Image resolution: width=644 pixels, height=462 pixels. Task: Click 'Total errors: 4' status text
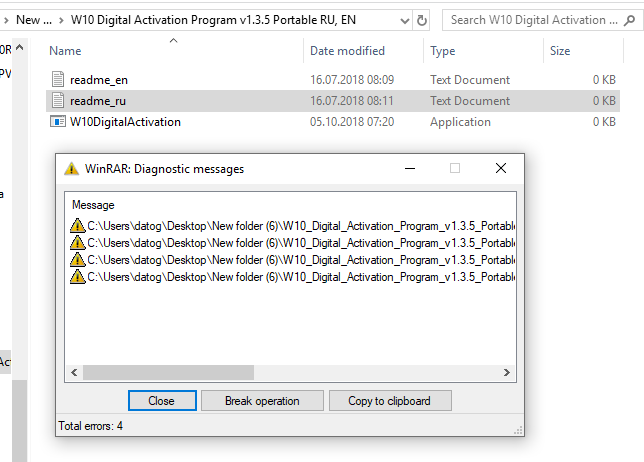pos(90,426)
